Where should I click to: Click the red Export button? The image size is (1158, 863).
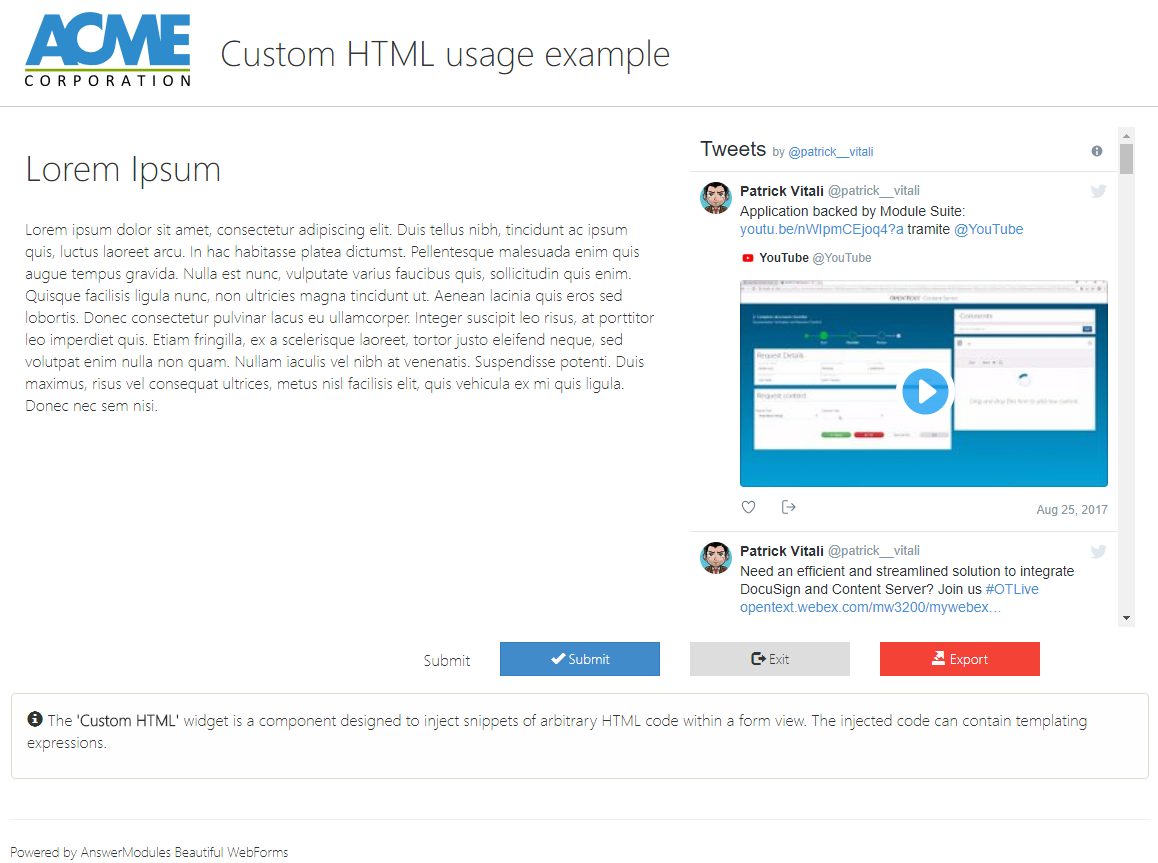pyautogui.click(x=959, y=659)
